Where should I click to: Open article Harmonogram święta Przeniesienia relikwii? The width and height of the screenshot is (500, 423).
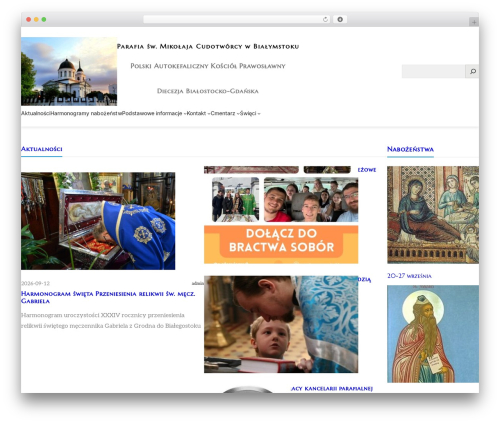[x=108, y=297]
